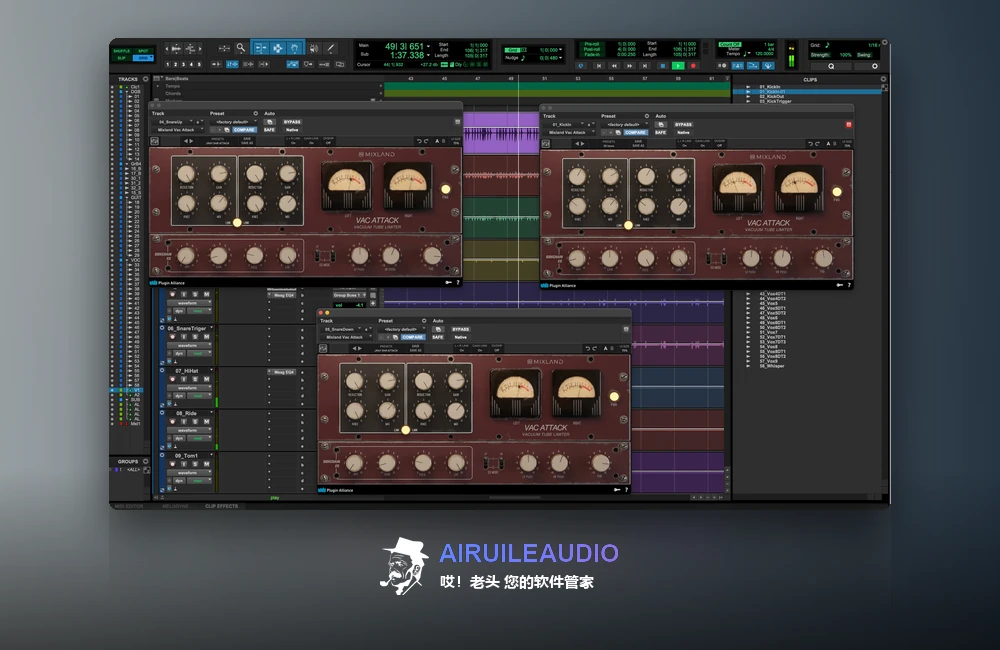Screen dimensions: 1000x650
Task: Click previous preset arrow in 01_KickIn plugin toolbar
Action: point(577,144)
